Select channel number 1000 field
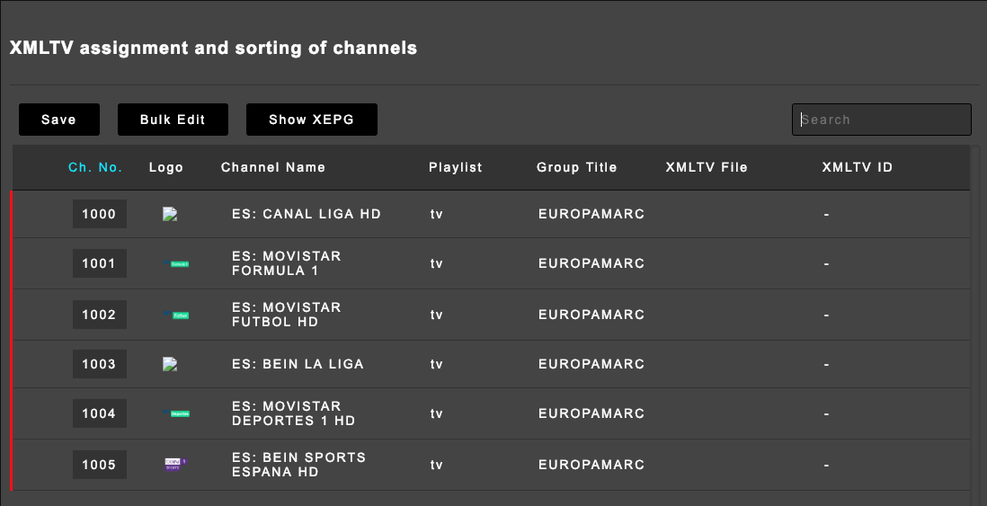 coord(99,214)
